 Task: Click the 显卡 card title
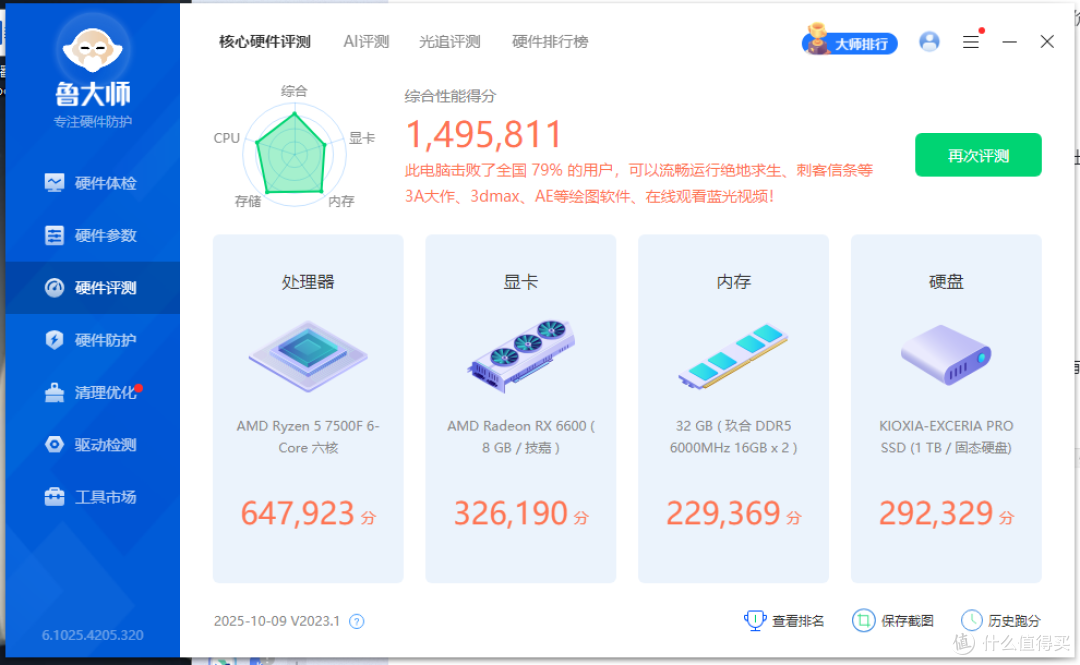521,282
